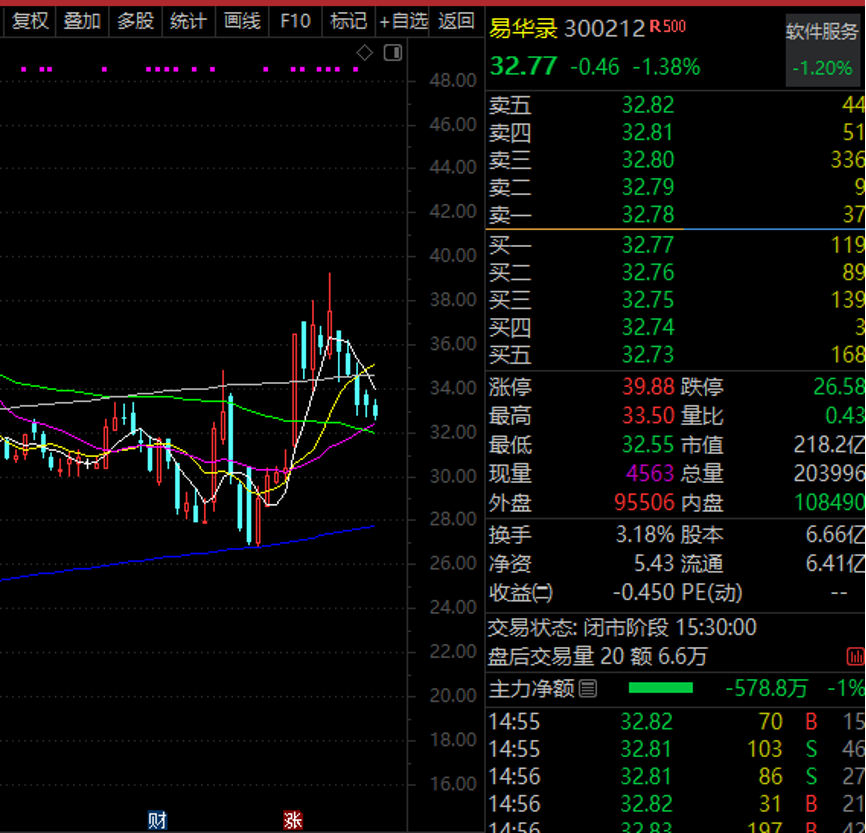Click the 易华录 stock name
This screenshot has width=866, height=833.
coord(523,28)
